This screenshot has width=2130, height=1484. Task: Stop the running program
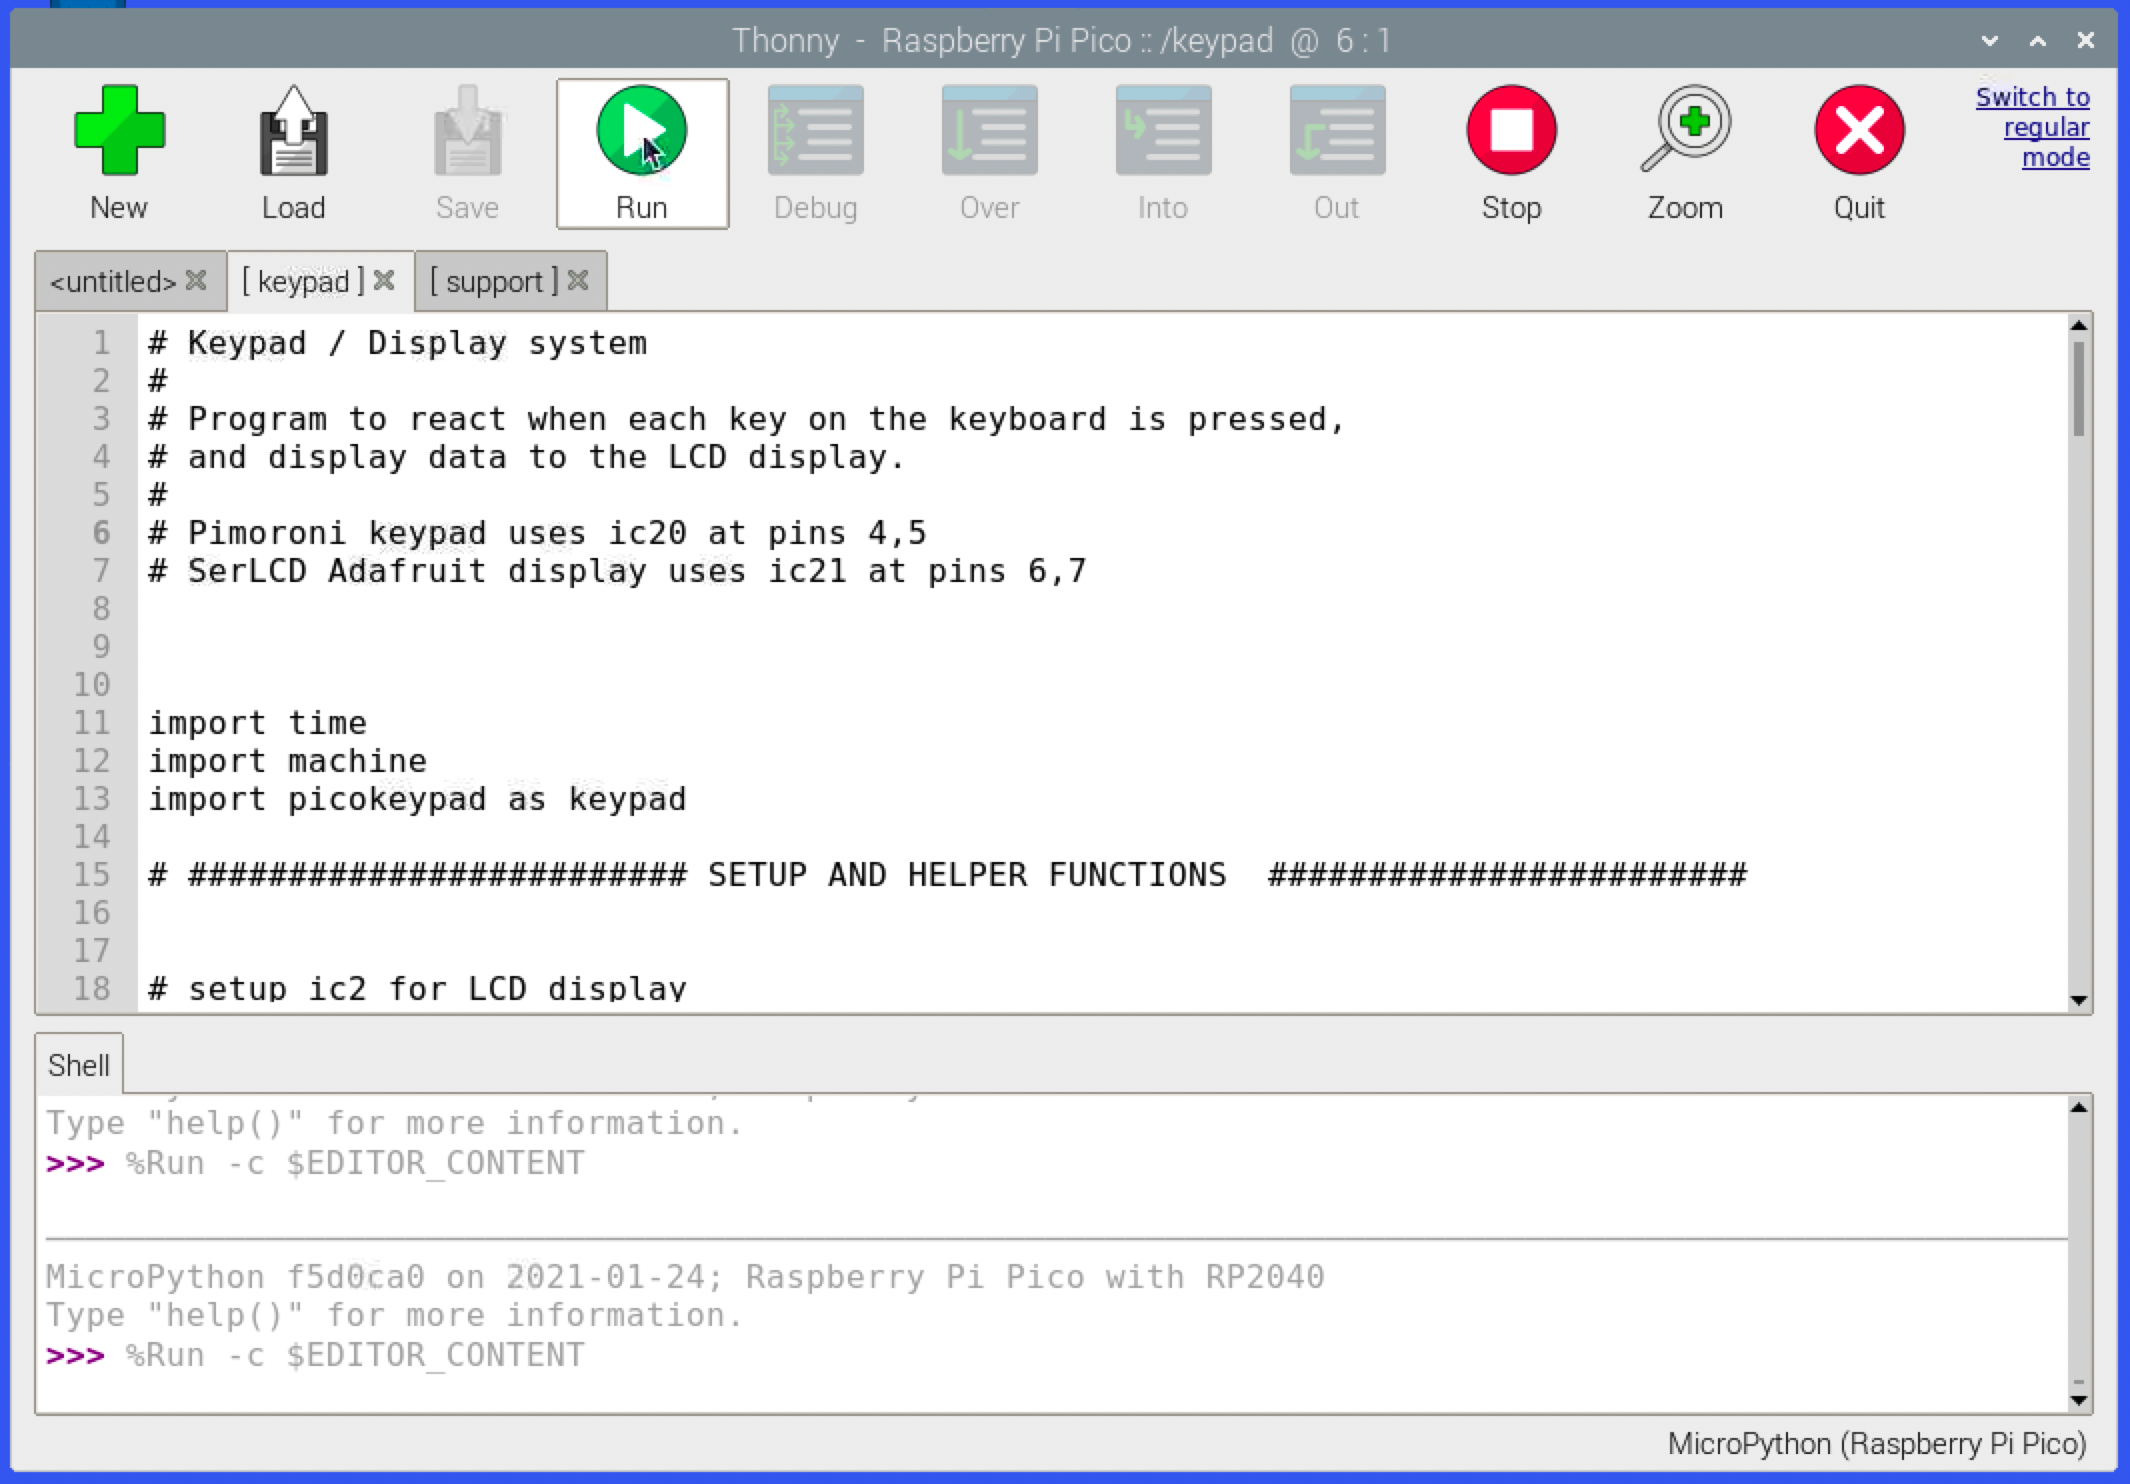tap(1511, 131)
